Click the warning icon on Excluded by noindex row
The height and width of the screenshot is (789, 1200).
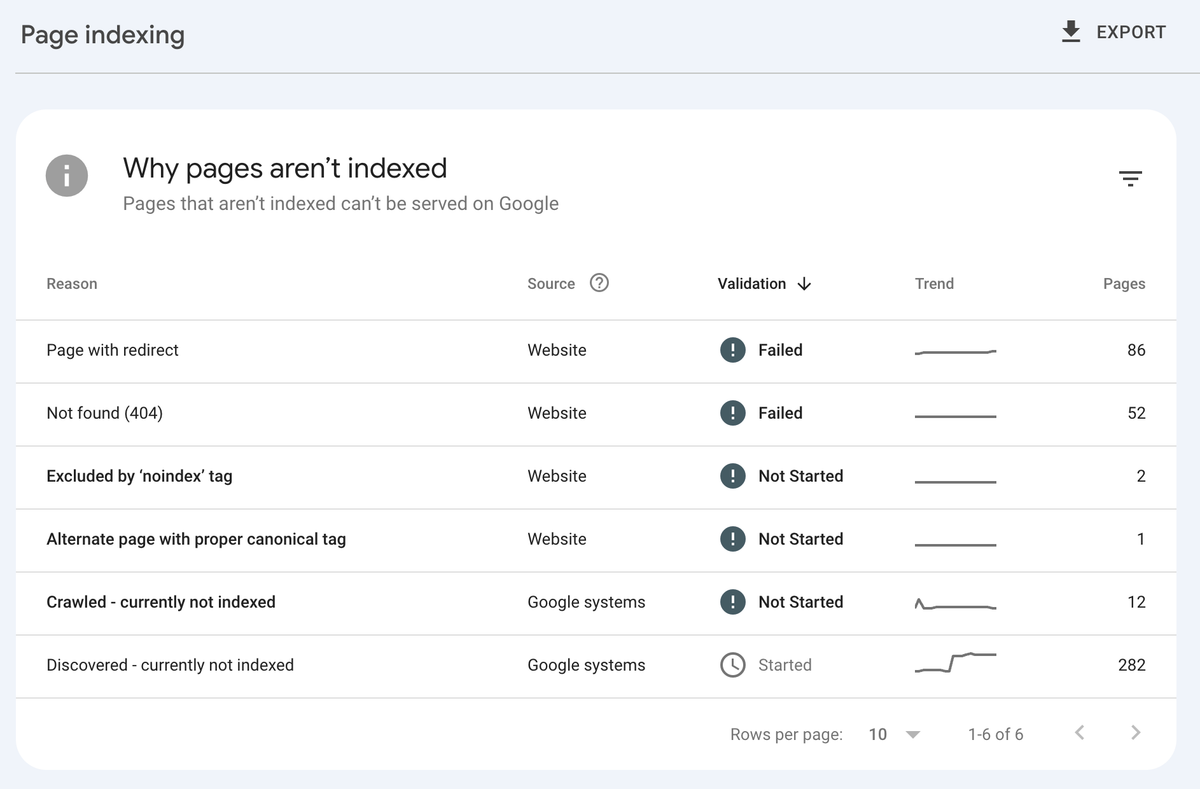click(x=732, y=476)
